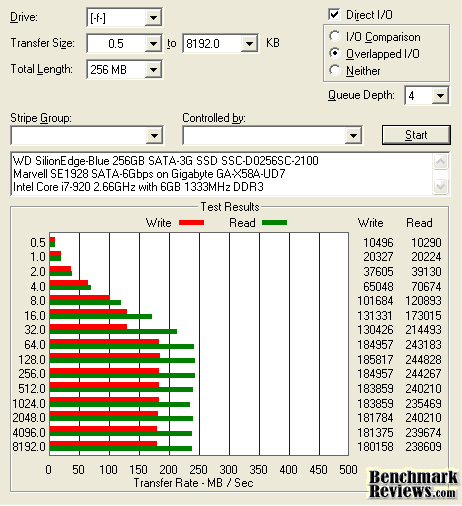This screenshot has height=506, width=462.
Task: Click read value 10290 for 0.5 KB
Action: coord(426,243)
